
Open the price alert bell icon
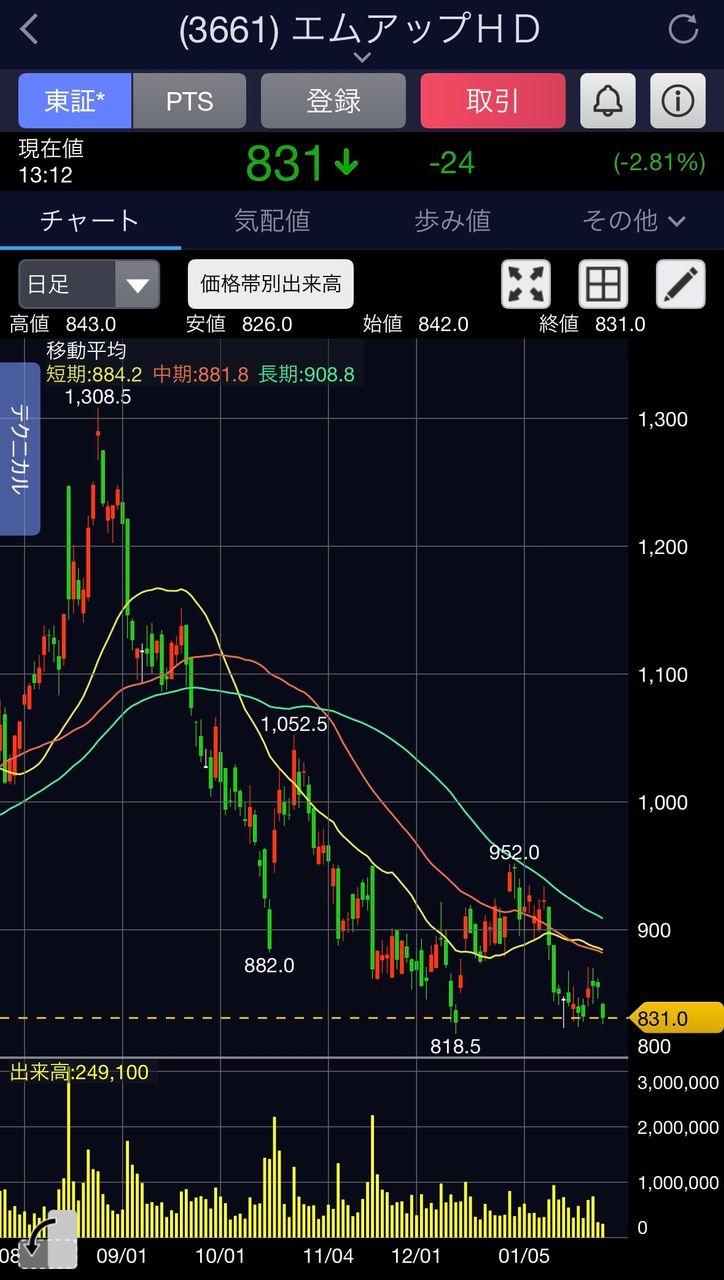[608, 101]
